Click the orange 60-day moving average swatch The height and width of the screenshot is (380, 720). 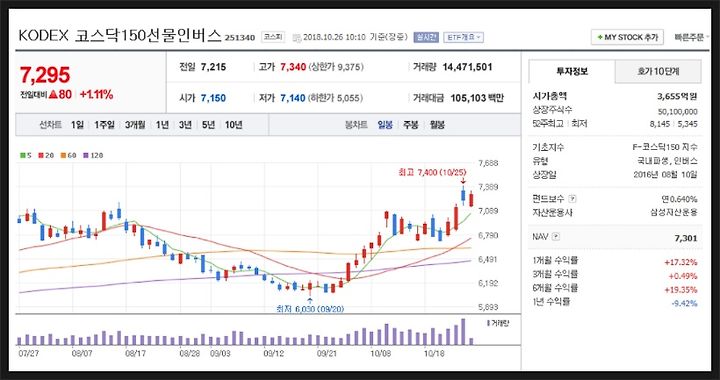pos(63,156)
